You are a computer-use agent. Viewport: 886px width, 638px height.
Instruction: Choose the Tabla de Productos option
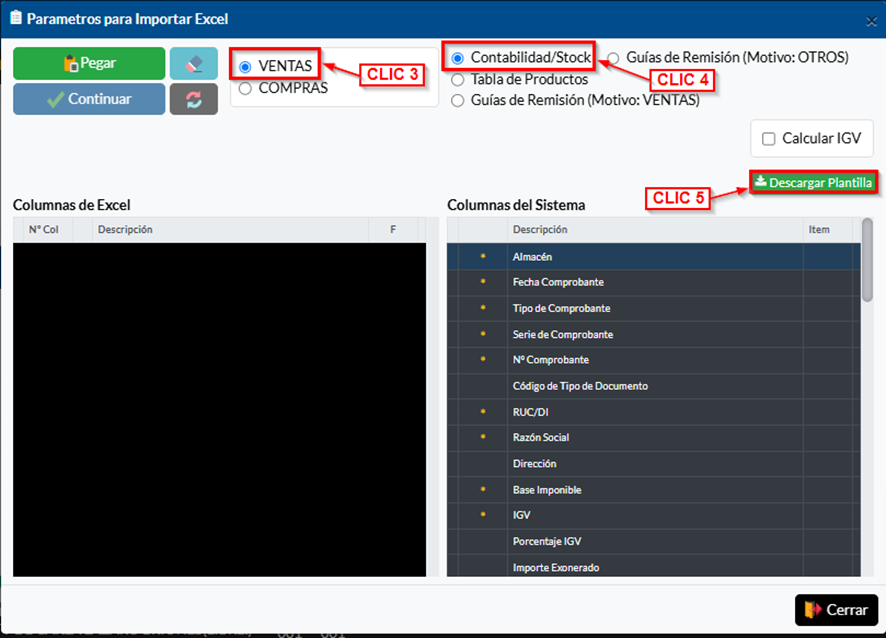point(458,79)
